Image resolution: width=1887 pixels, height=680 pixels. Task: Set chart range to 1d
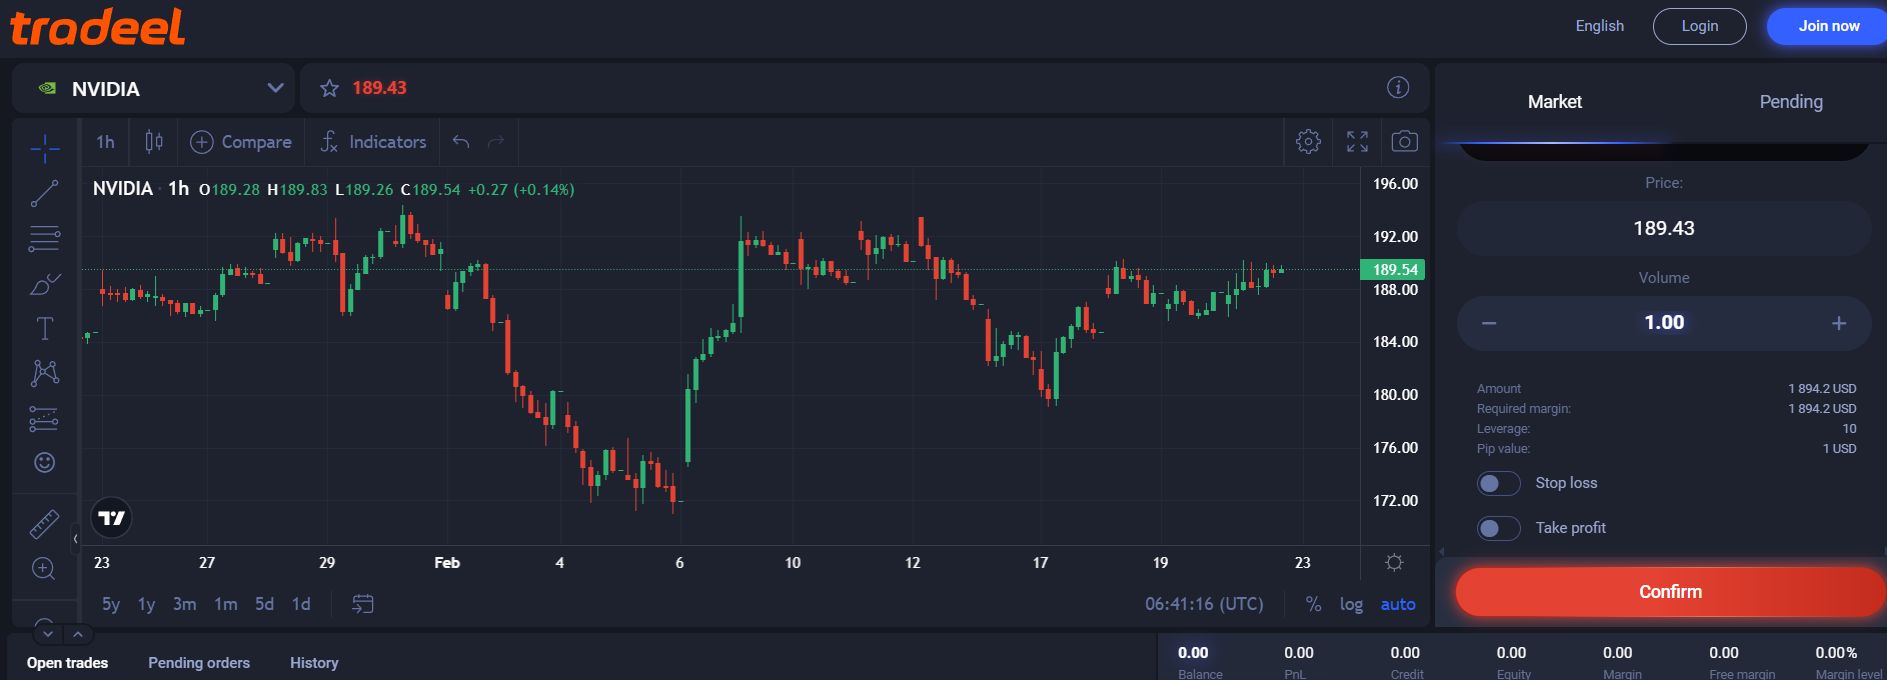[x=301, y=604]
